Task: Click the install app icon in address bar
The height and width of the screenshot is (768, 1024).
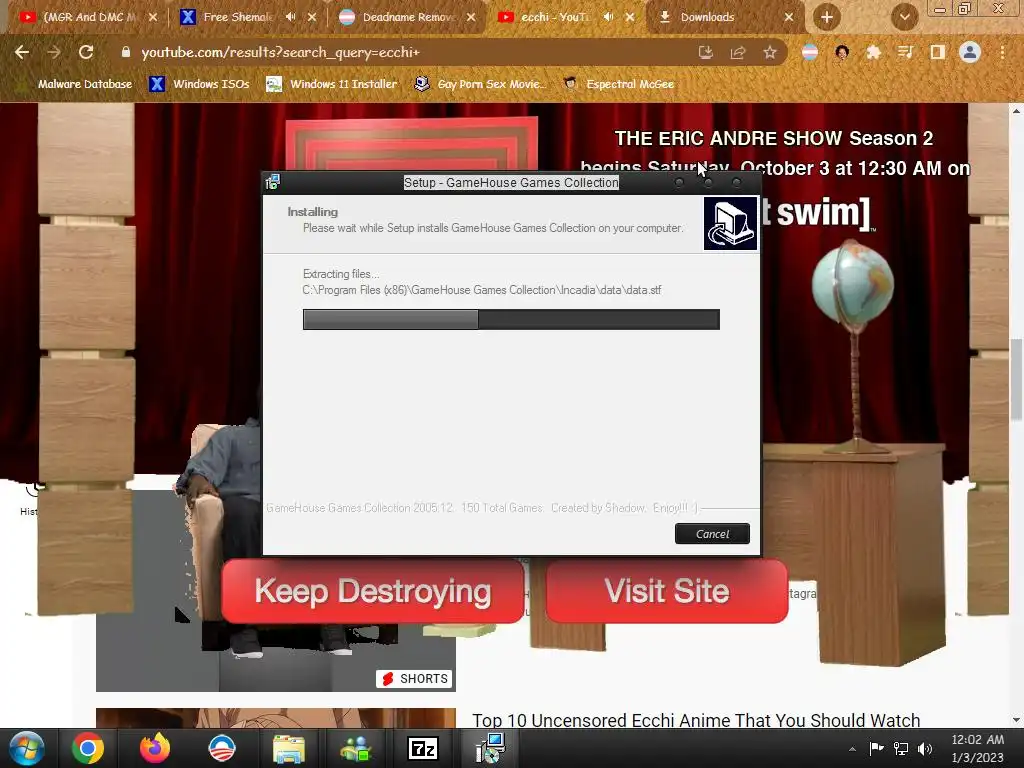Action: 705,52
